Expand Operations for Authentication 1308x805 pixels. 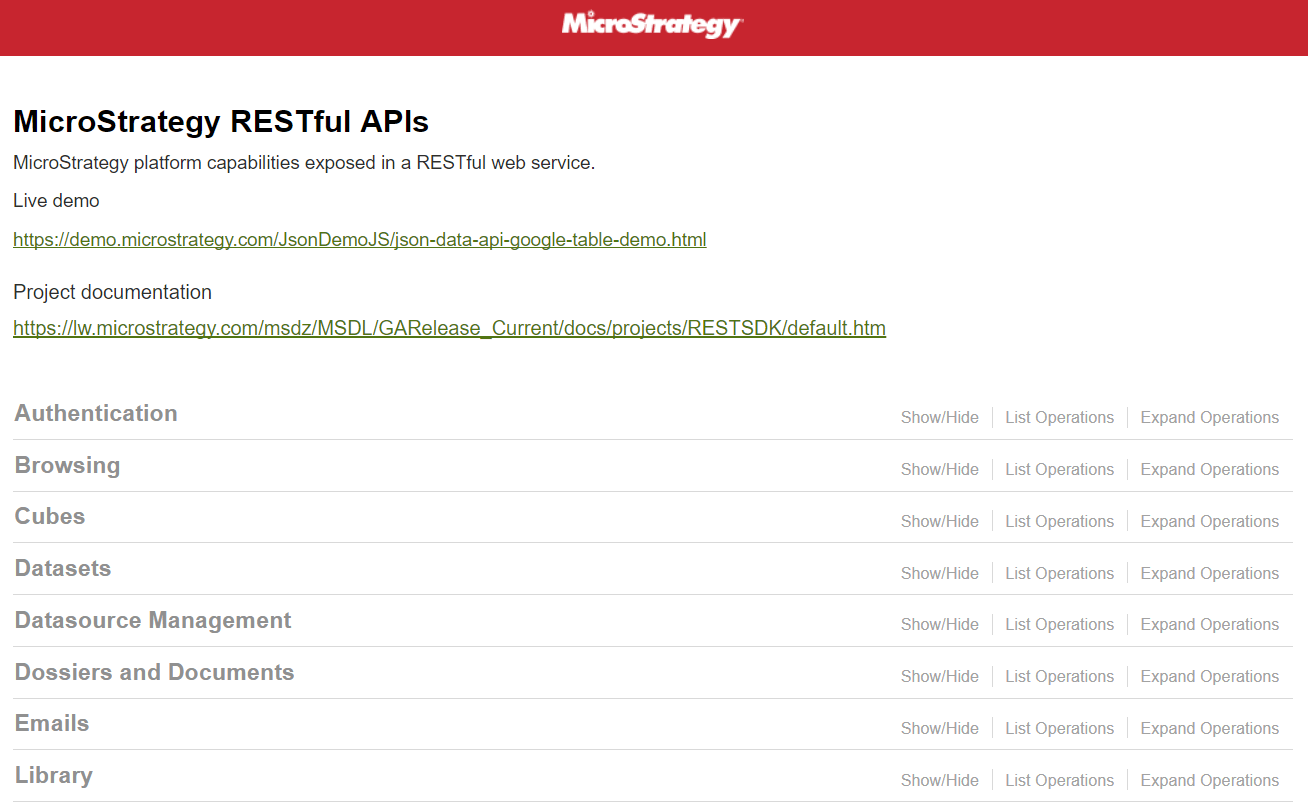[1209, 418]
